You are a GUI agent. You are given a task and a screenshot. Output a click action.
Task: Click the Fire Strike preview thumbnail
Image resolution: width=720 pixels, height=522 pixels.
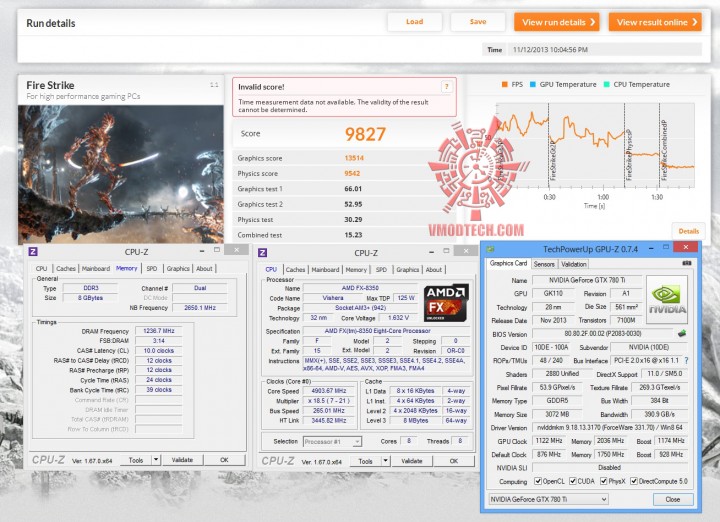coord(121,174)
